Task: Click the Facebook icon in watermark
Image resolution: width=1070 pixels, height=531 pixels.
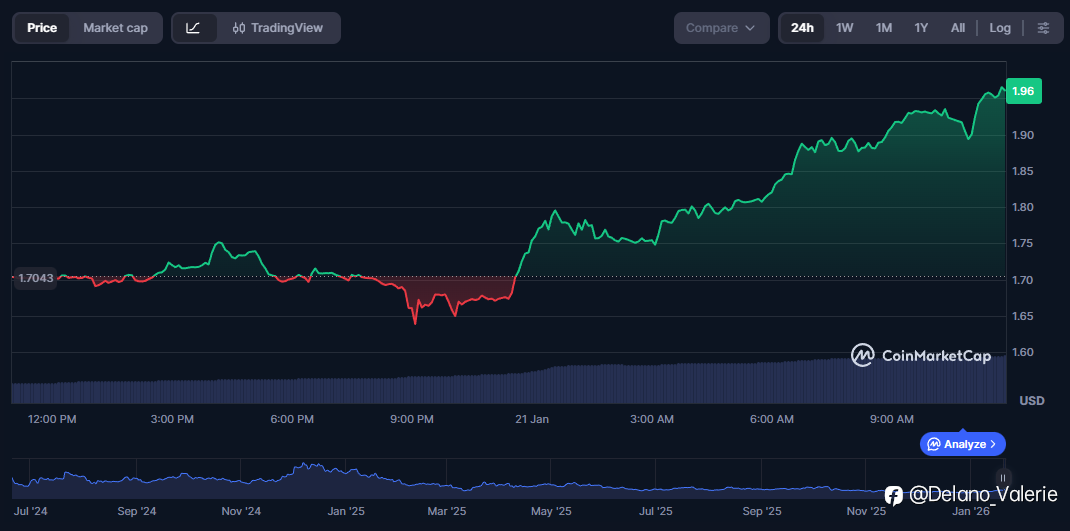Action: (894, 495)
